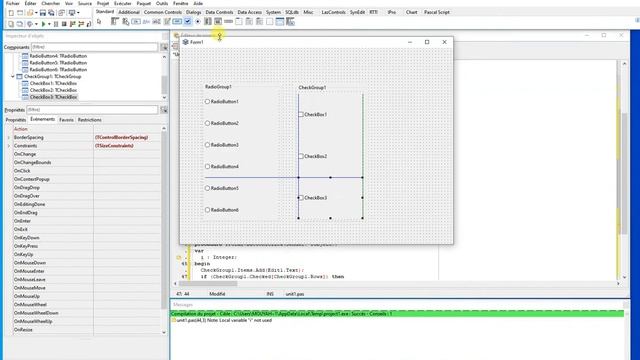
Task: Pick the TComboBox component icon
Action: [x=218, y=22]
